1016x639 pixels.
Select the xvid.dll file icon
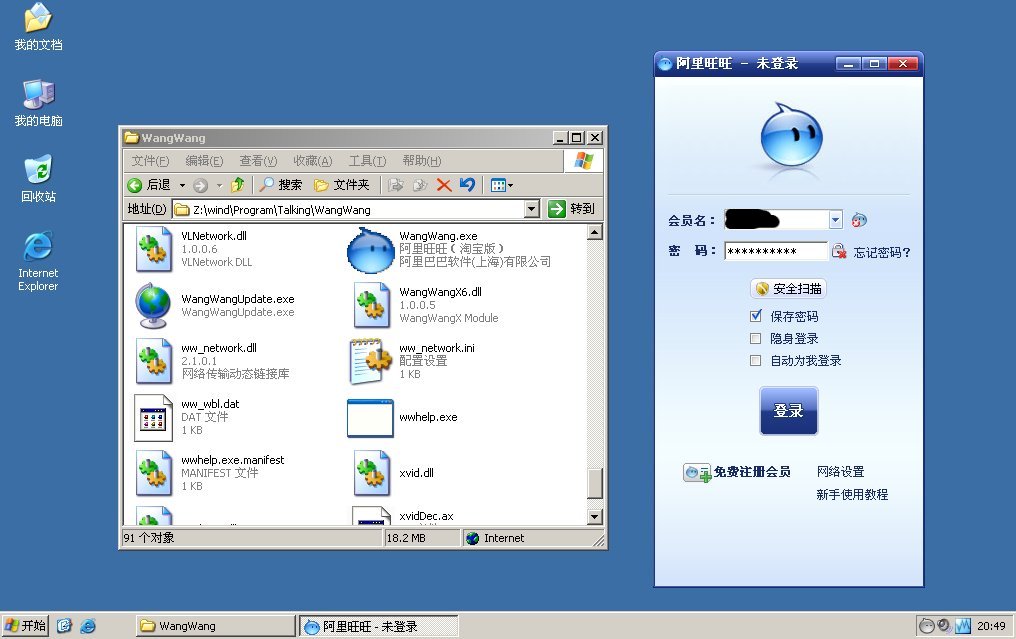click(x=371, y=473)
